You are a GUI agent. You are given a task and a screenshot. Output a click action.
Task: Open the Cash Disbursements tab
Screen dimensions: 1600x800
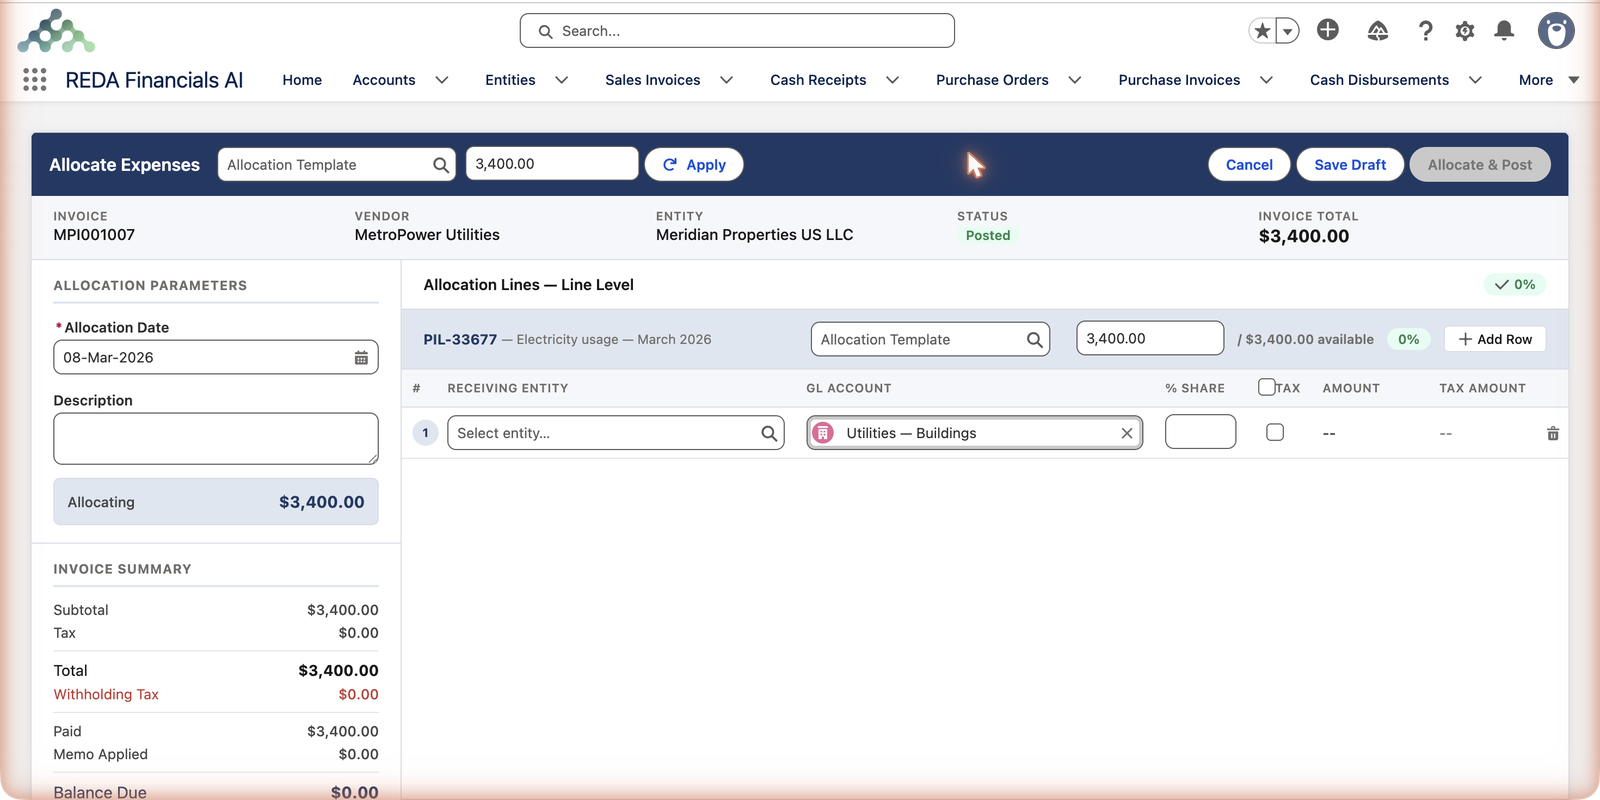1379,80
